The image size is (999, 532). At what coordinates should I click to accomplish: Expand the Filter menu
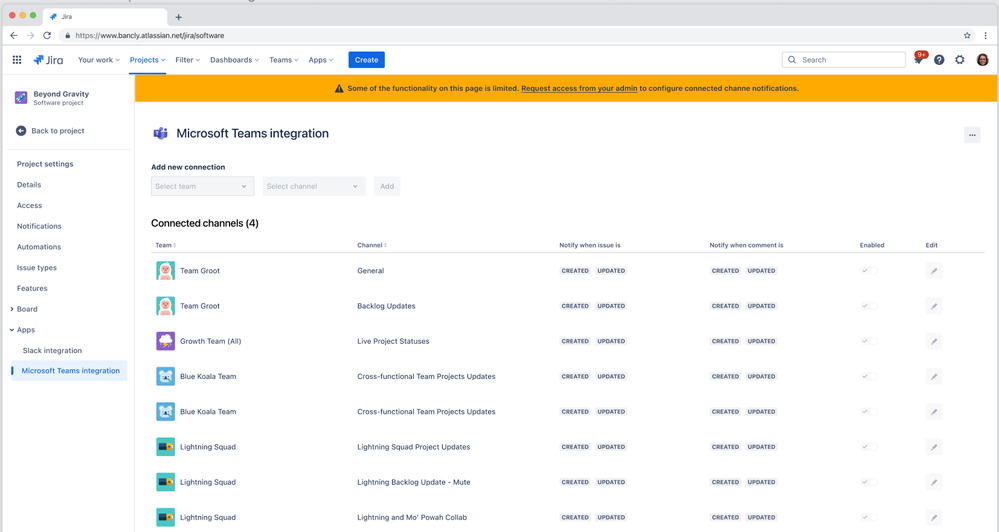click(x=187, y=60)
